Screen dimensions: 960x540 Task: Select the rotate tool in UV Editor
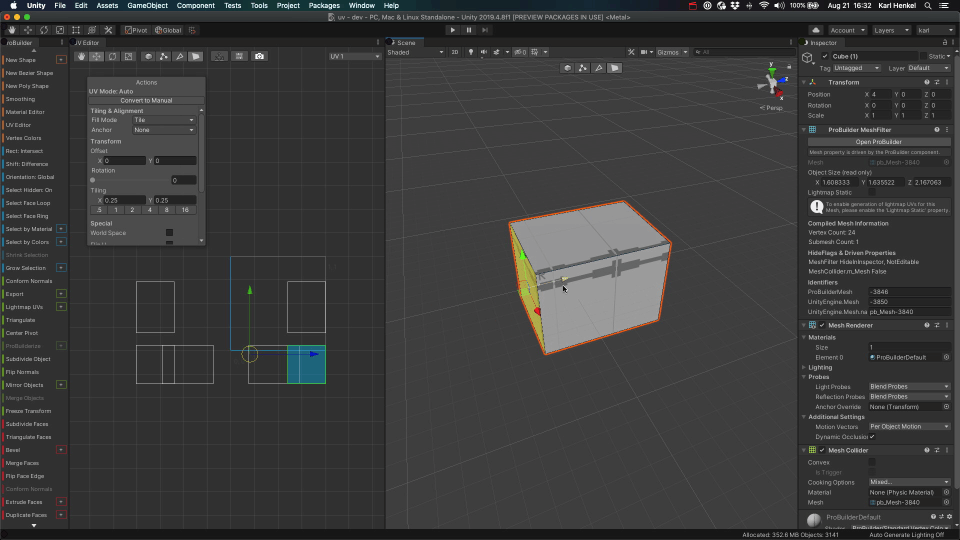[112, 56]
